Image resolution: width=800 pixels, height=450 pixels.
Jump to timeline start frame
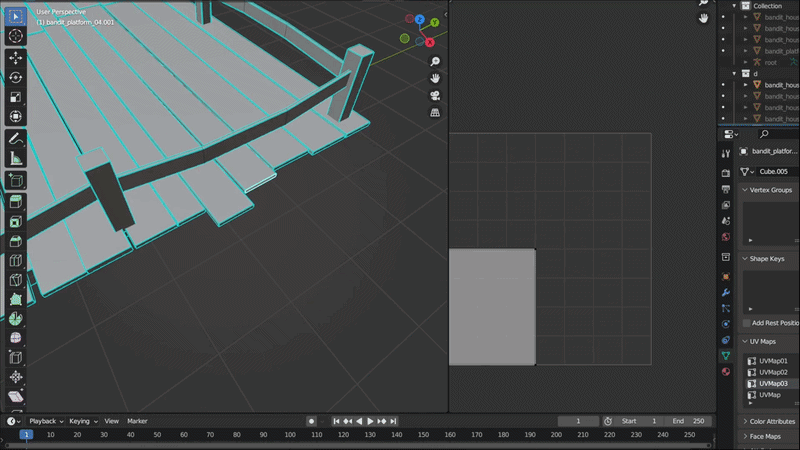tap(336, 421)
